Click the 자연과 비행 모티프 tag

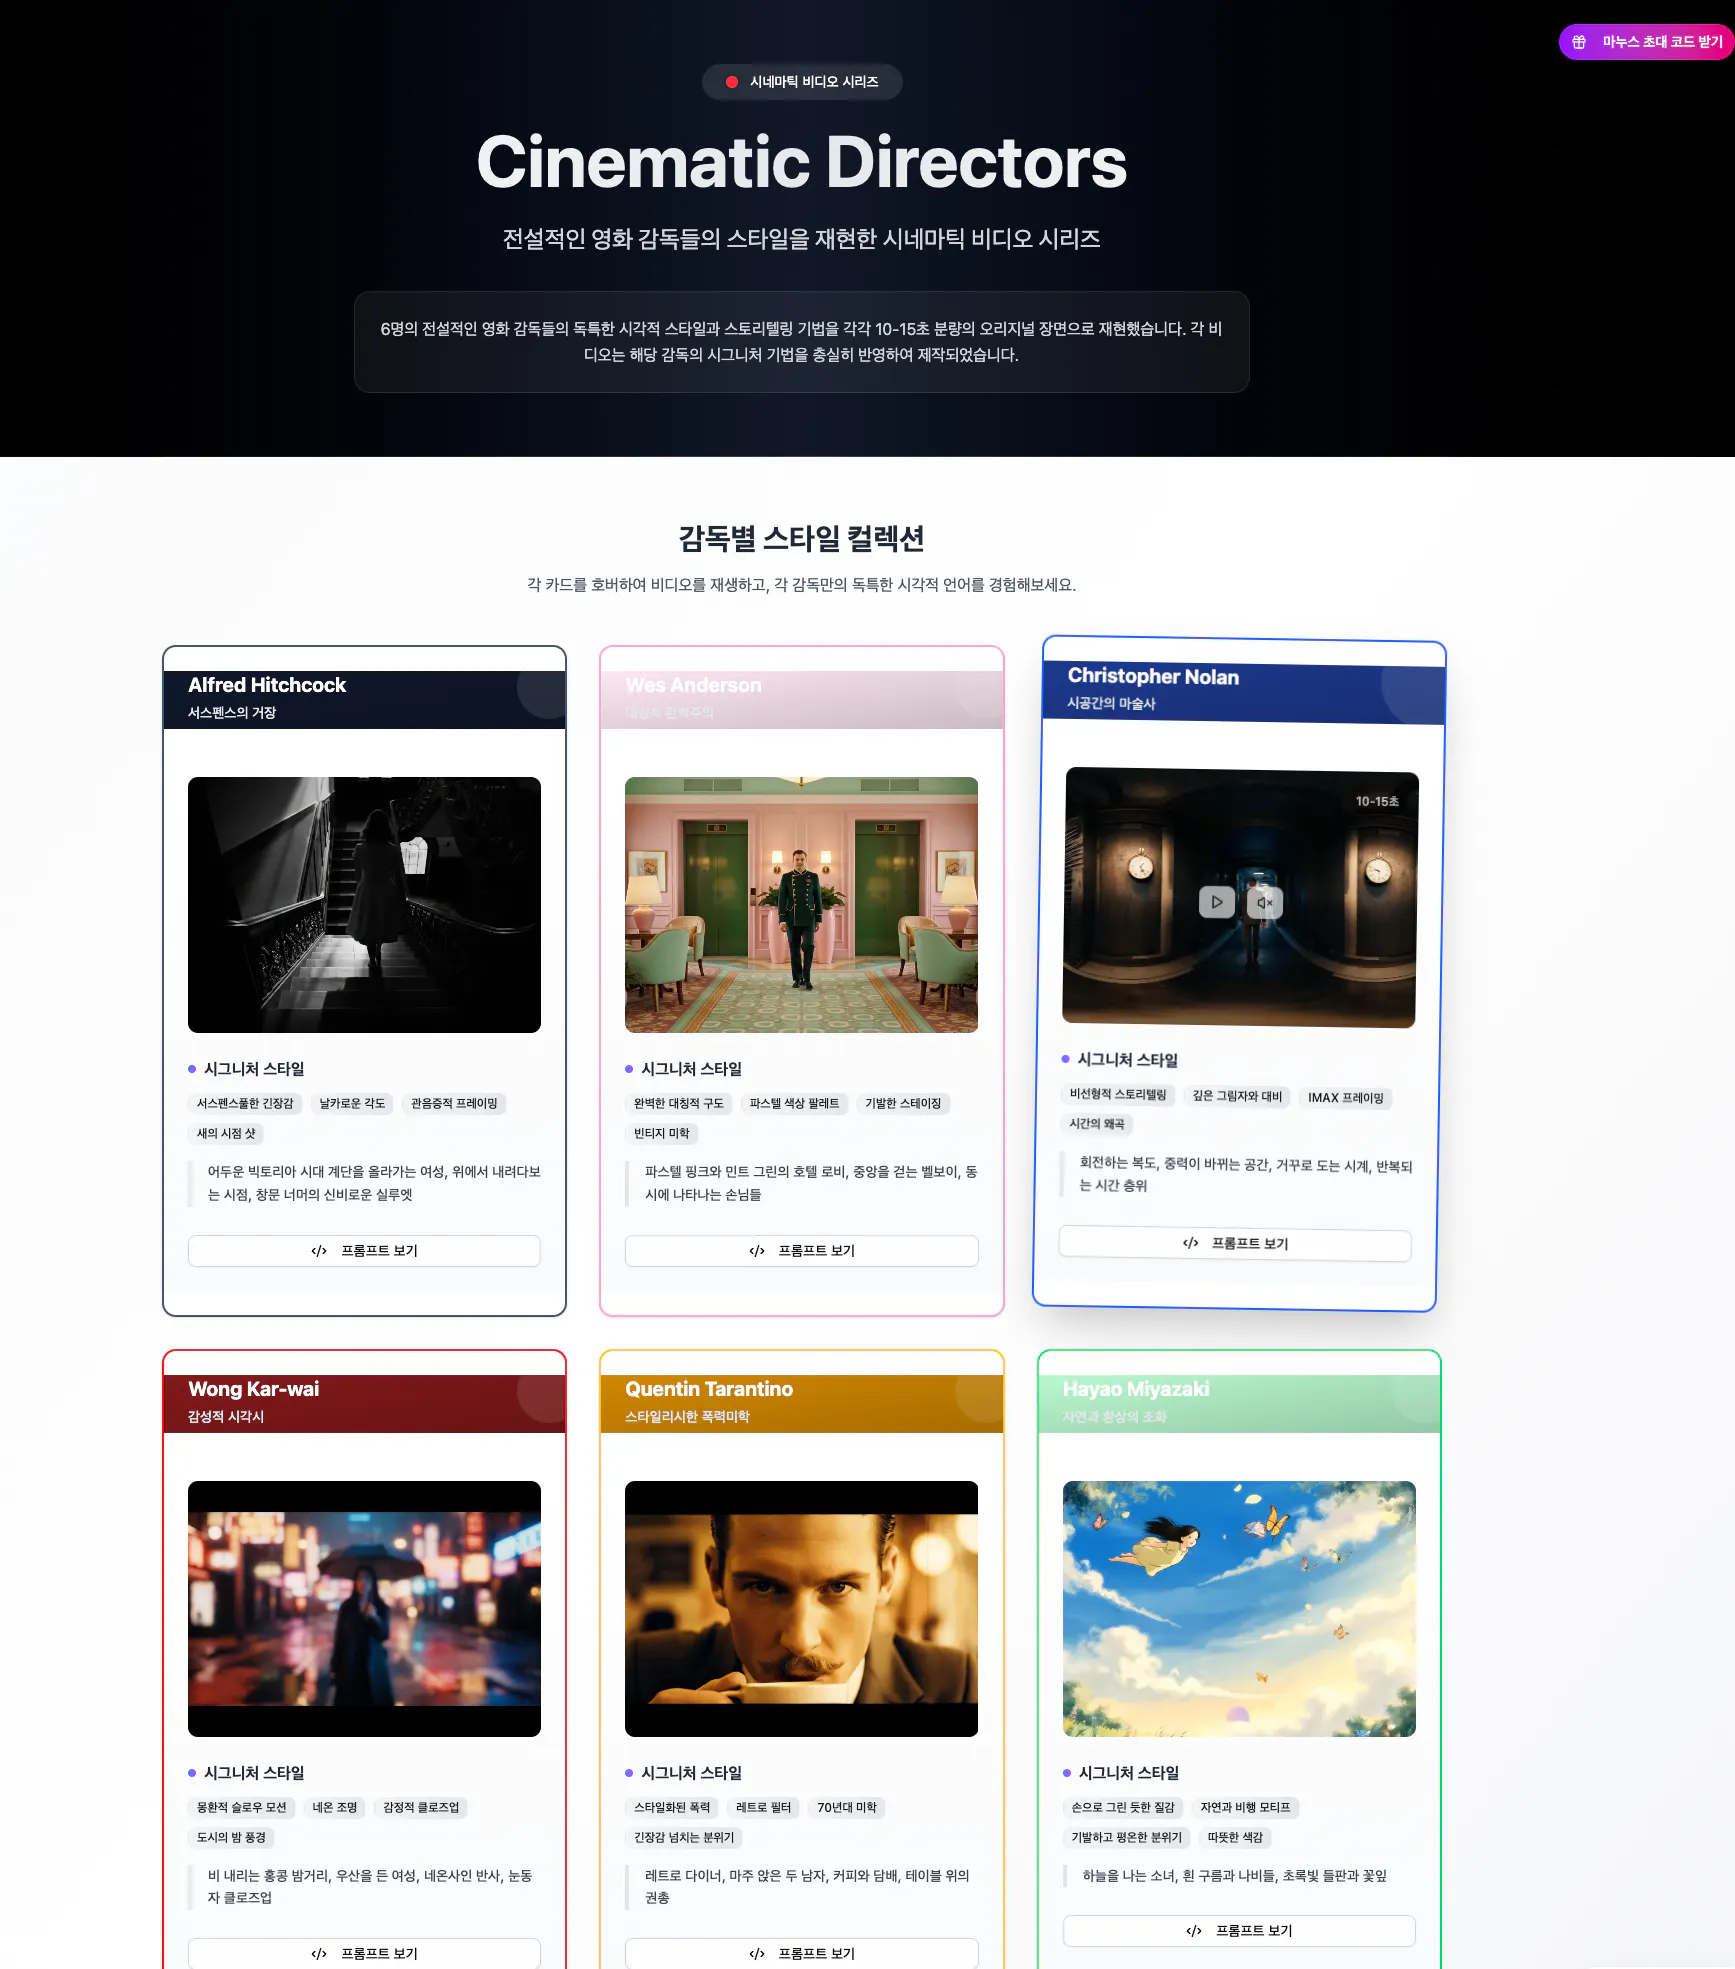coord(1245,1808)
